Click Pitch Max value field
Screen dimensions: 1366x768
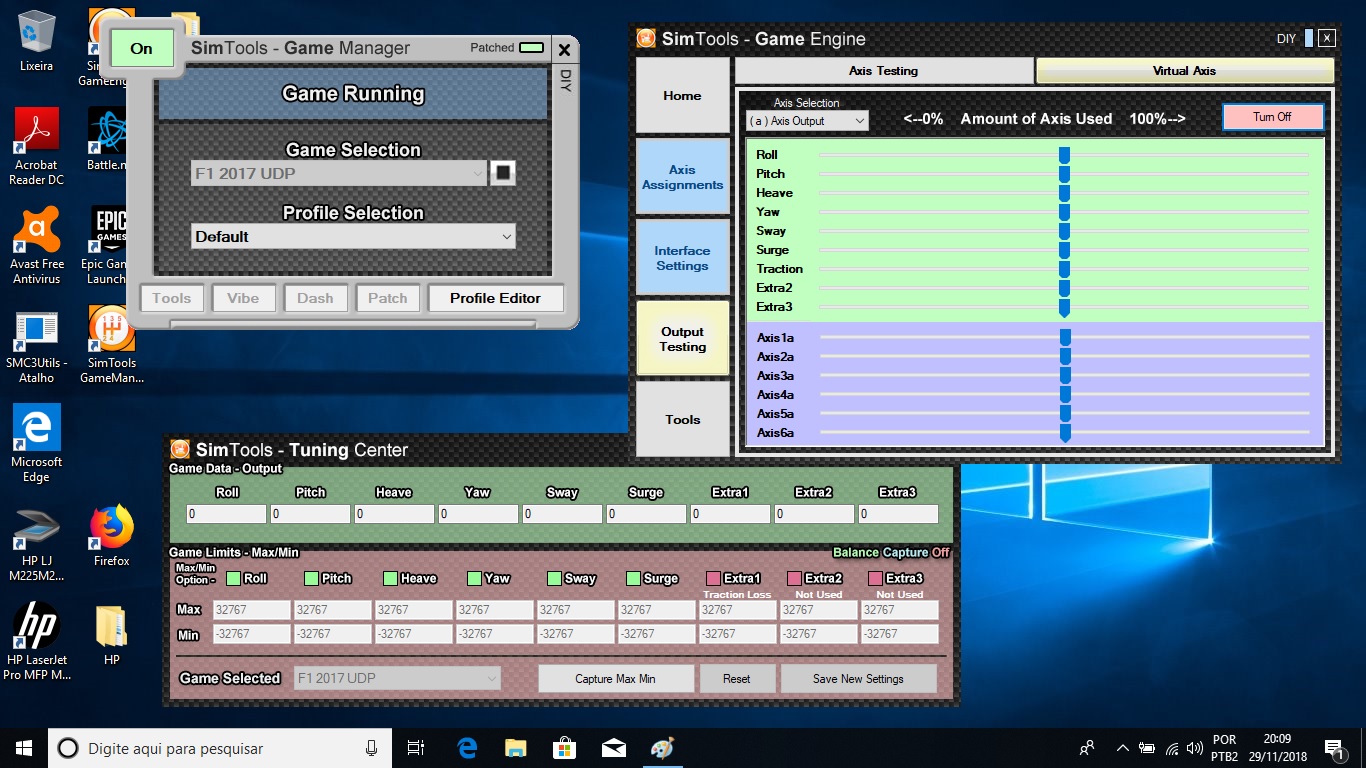click(332, 609)
